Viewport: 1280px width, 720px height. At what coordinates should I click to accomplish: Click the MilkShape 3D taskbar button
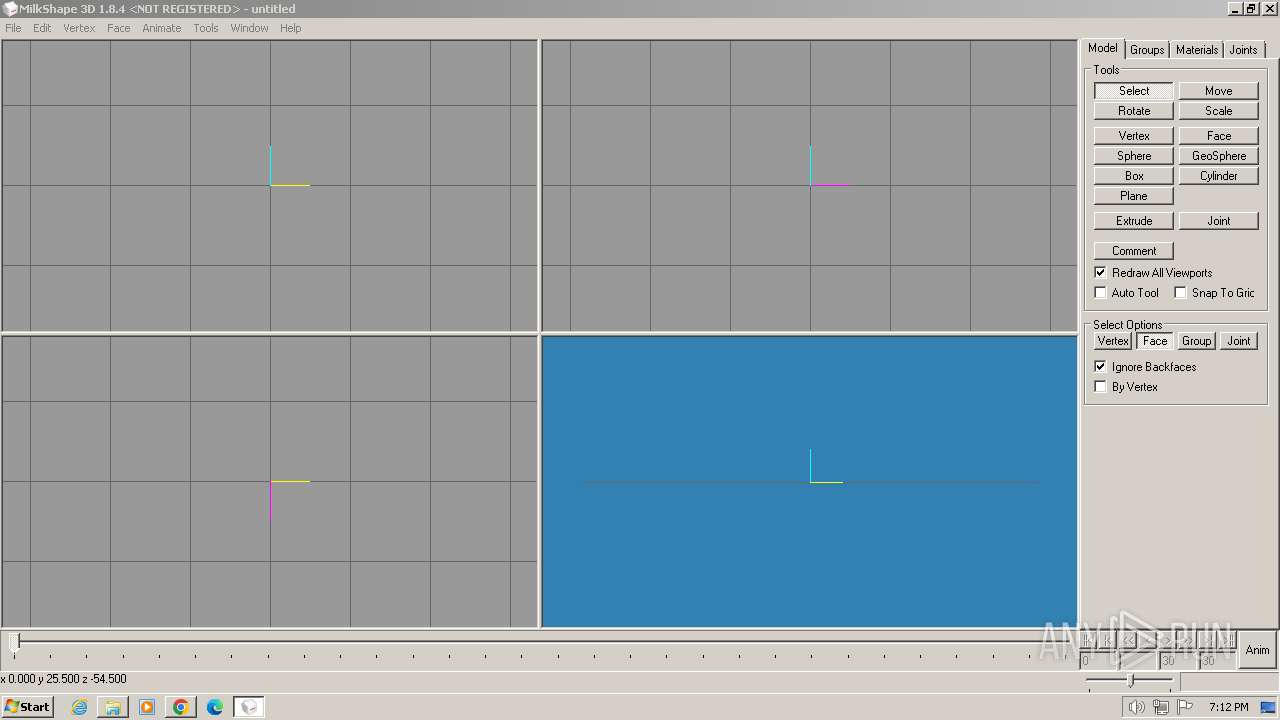(249, 707)
